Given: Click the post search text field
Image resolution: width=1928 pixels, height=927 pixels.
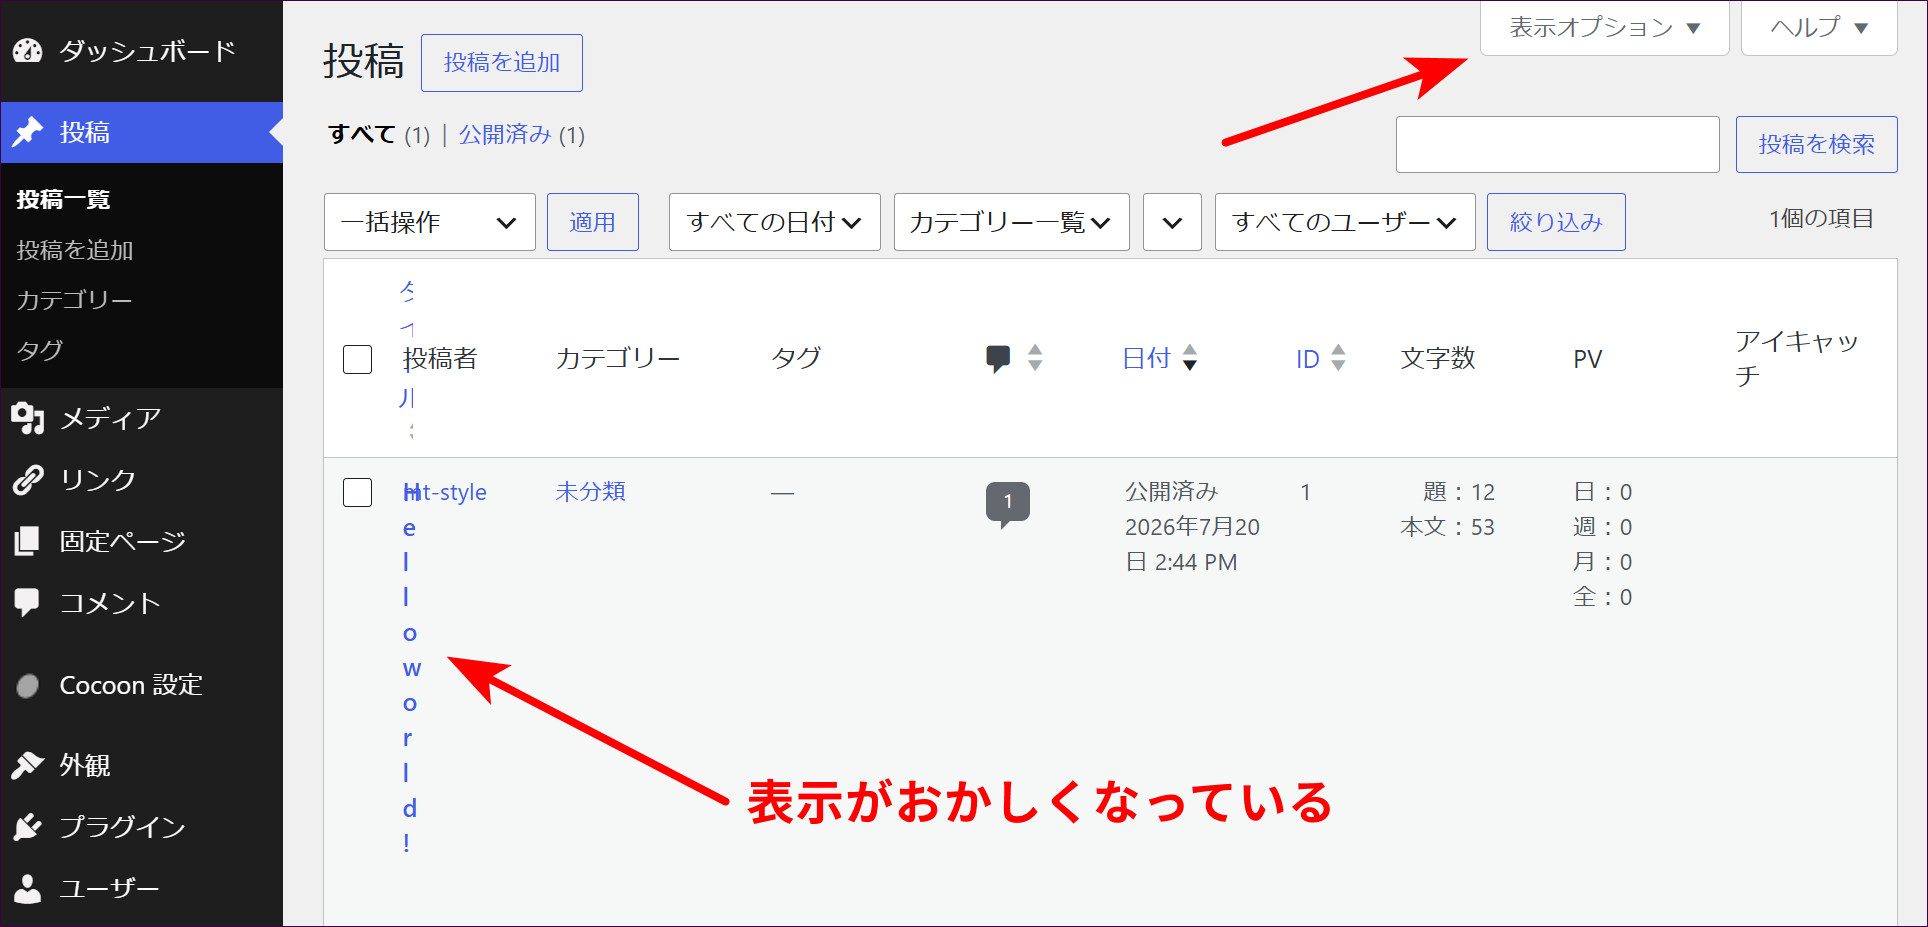Looking at the screenshot, I should tap(1558, 144).
